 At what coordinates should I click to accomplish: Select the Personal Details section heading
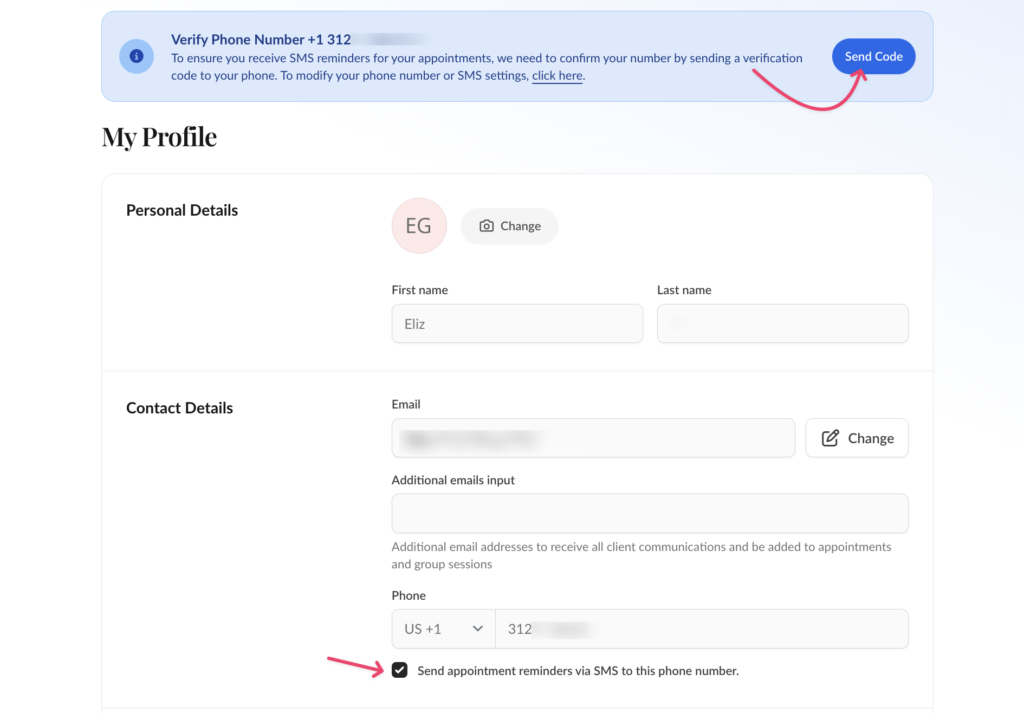coord(182,210)
